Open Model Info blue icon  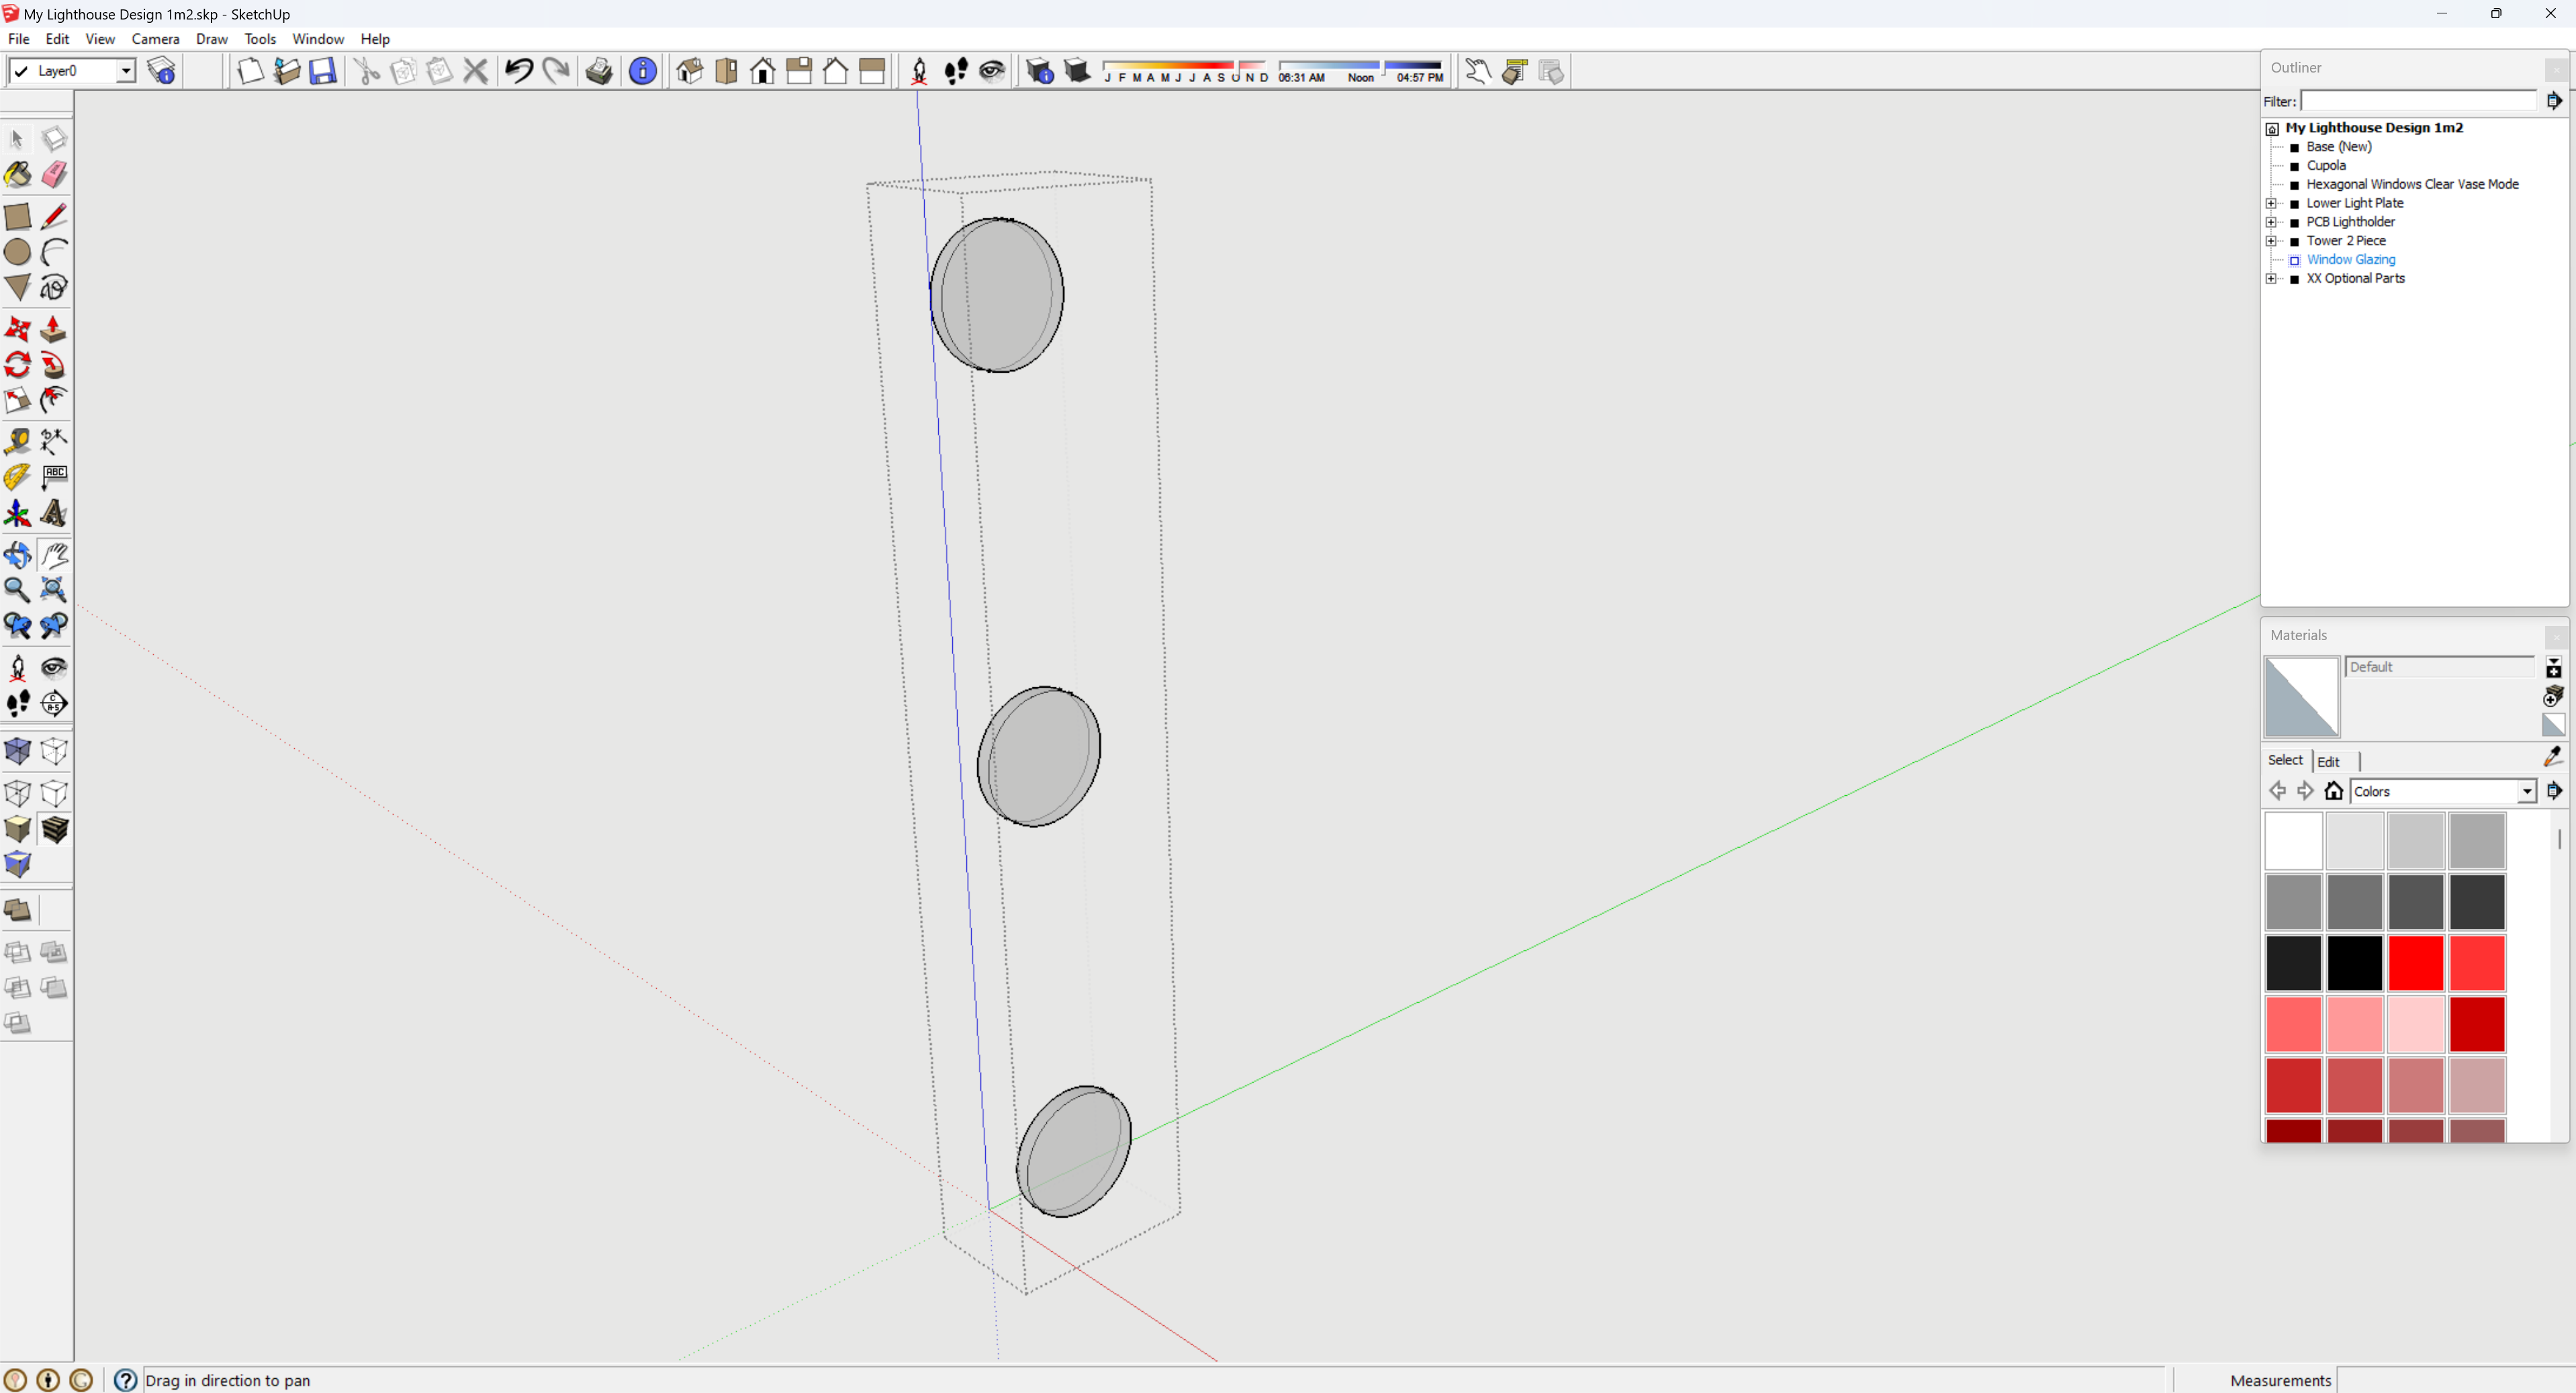tap(643, 71)
